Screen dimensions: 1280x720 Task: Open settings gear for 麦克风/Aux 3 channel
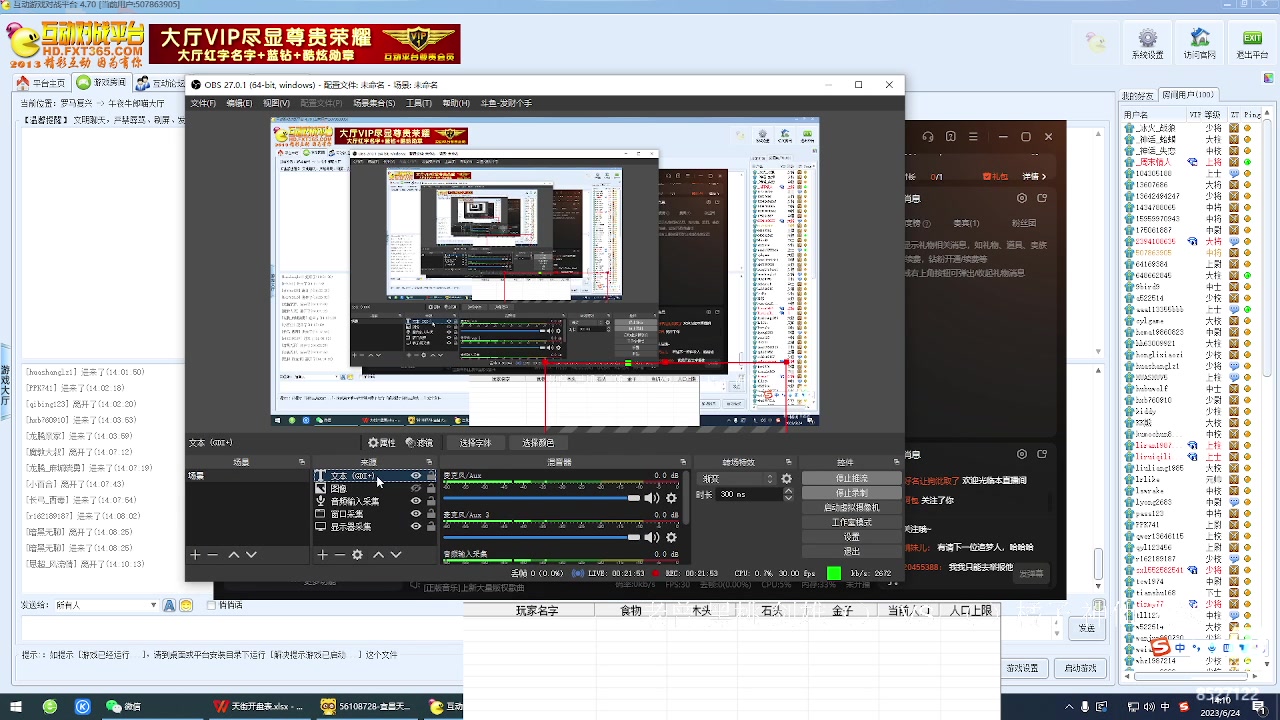671,537
